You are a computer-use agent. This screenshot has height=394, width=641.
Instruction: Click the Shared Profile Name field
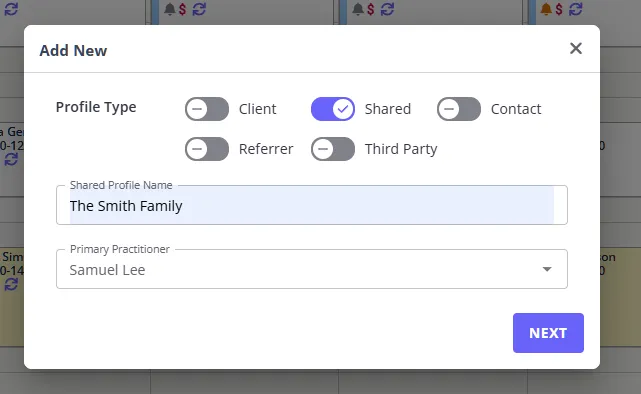pos(312,205)
